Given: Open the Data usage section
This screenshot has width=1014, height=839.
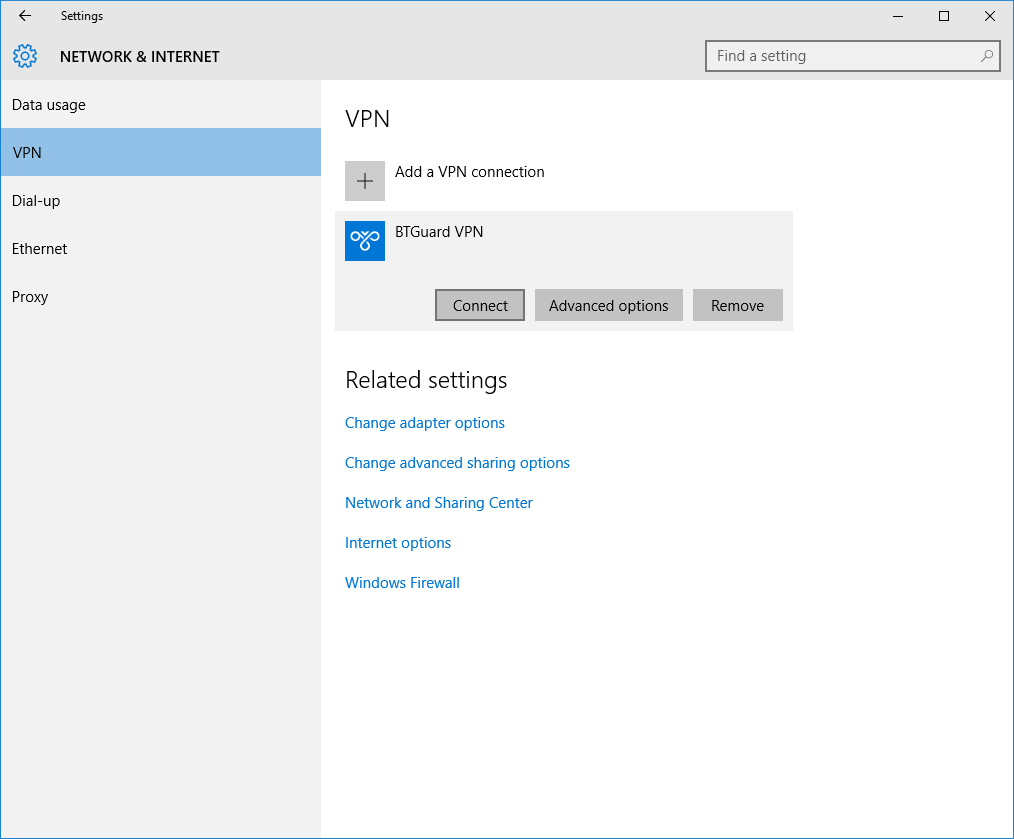Looking at the screenshot, I should pos(49,105).
